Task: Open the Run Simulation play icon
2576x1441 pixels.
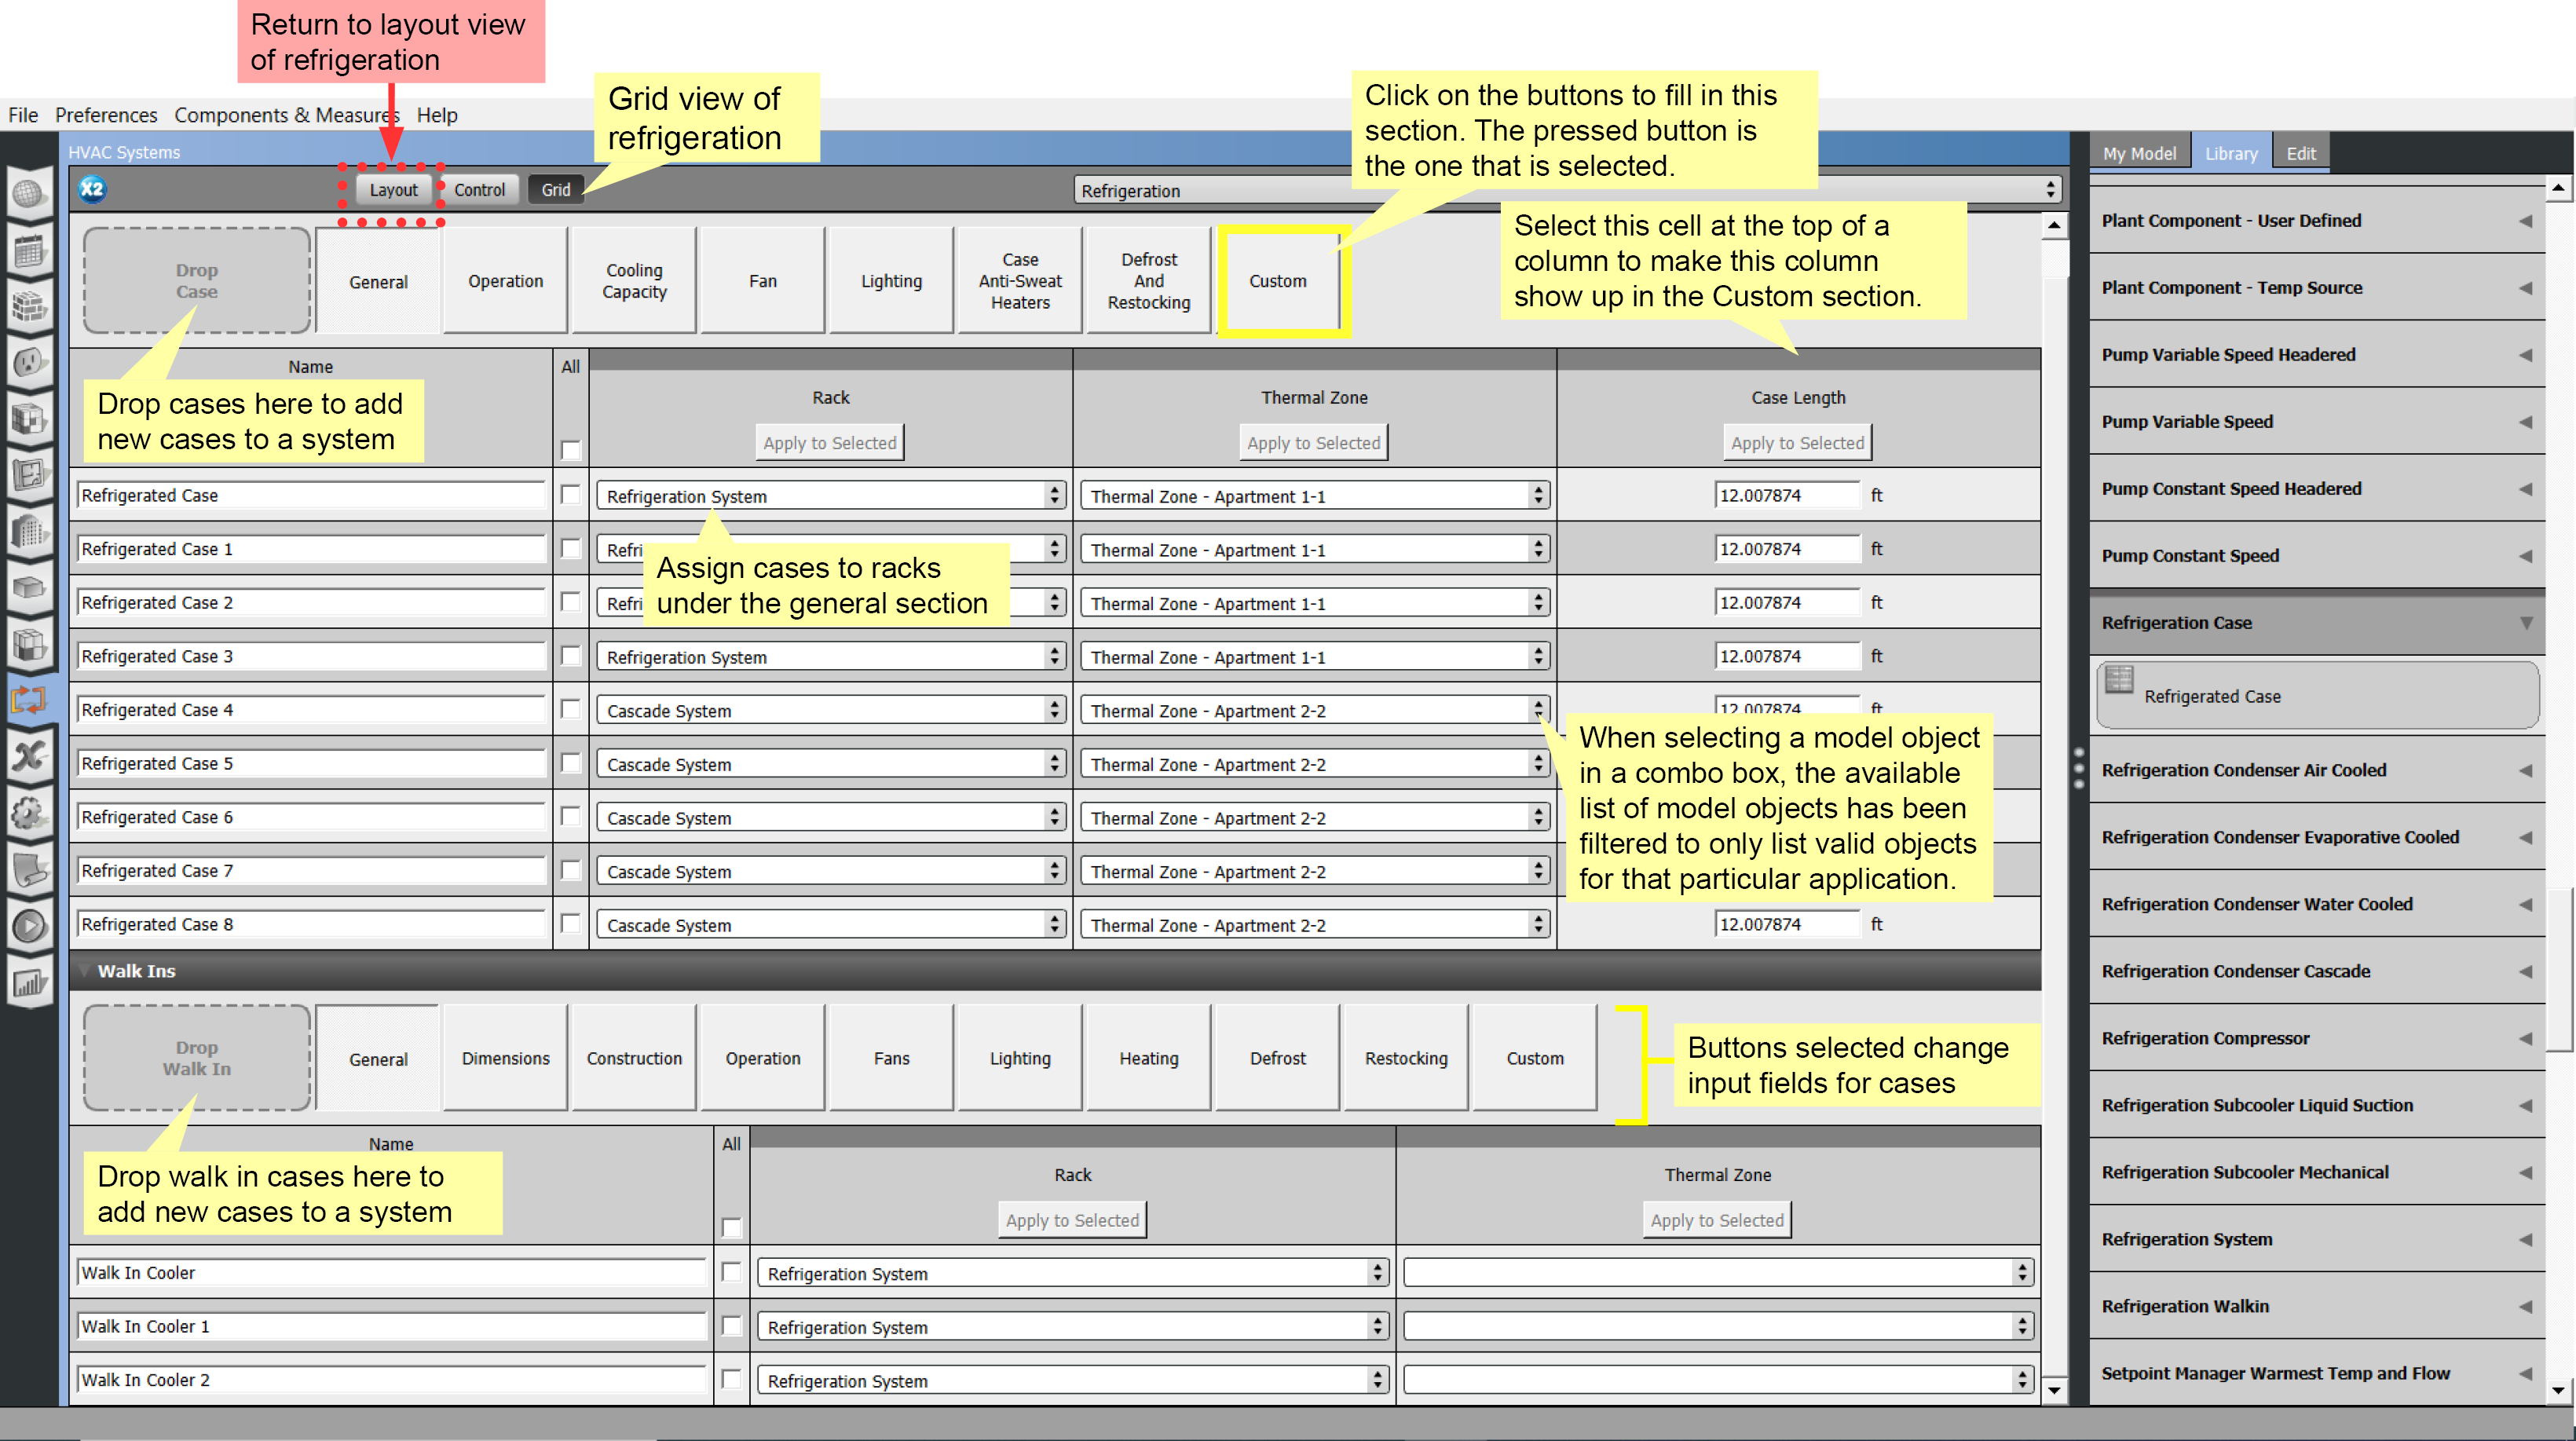Action: pos(29,926)
